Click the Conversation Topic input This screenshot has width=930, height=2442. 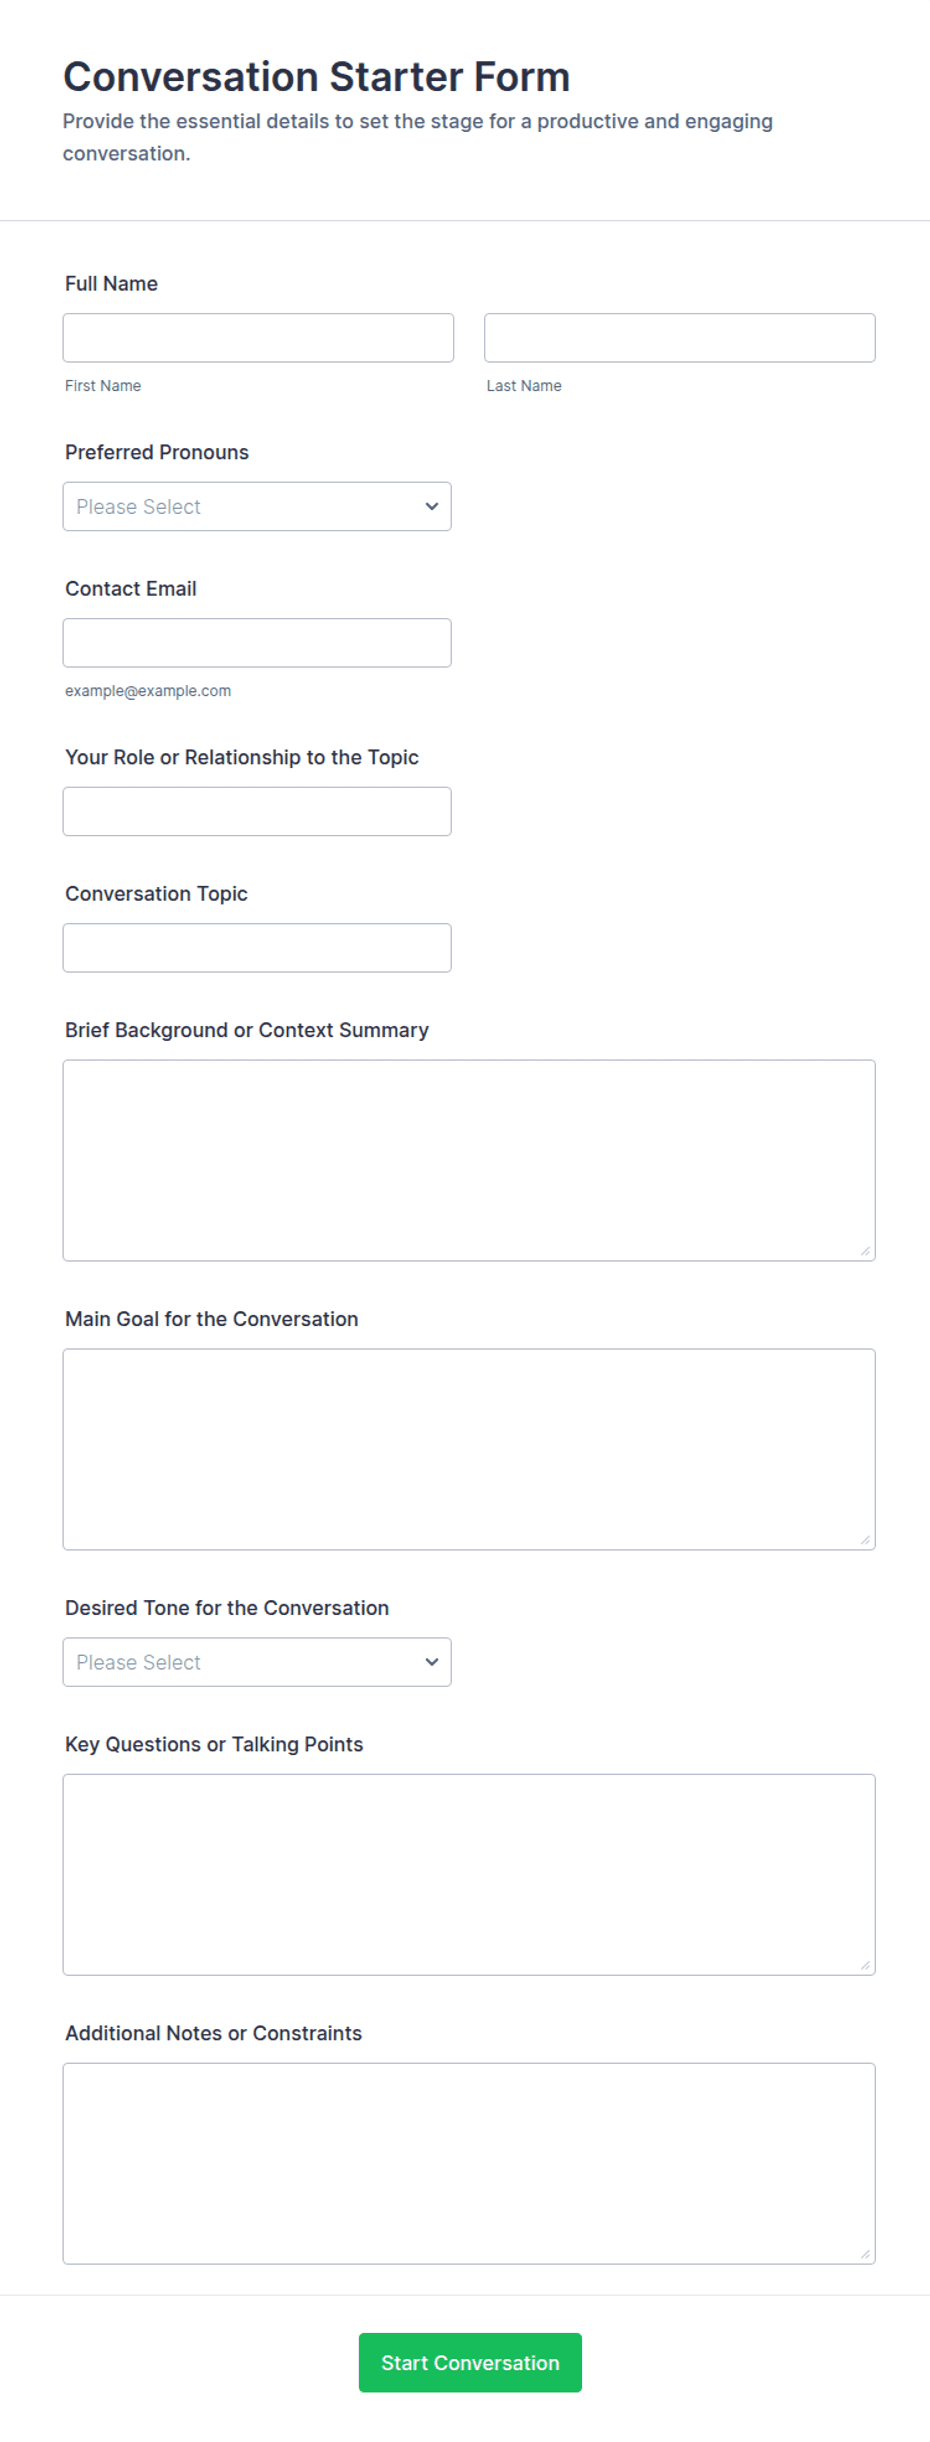click(257, 948)
